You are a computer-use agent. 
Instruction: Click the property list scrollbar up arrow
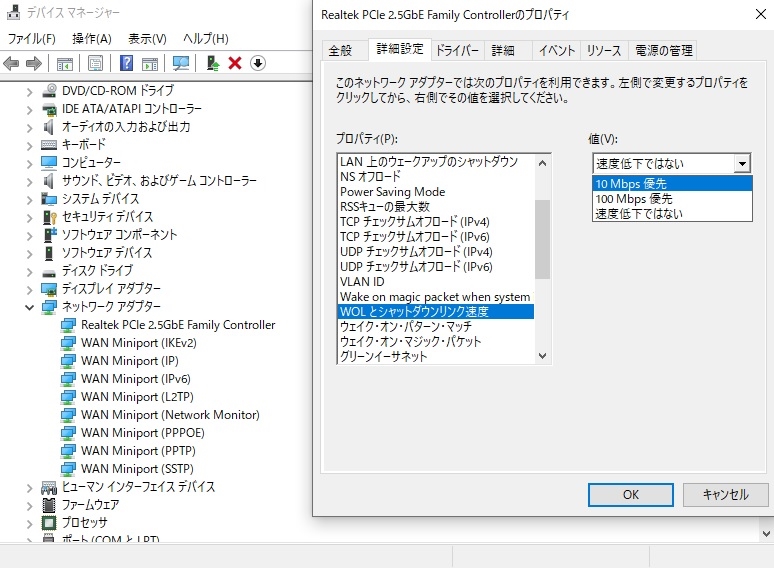click(x=542, y=162)
